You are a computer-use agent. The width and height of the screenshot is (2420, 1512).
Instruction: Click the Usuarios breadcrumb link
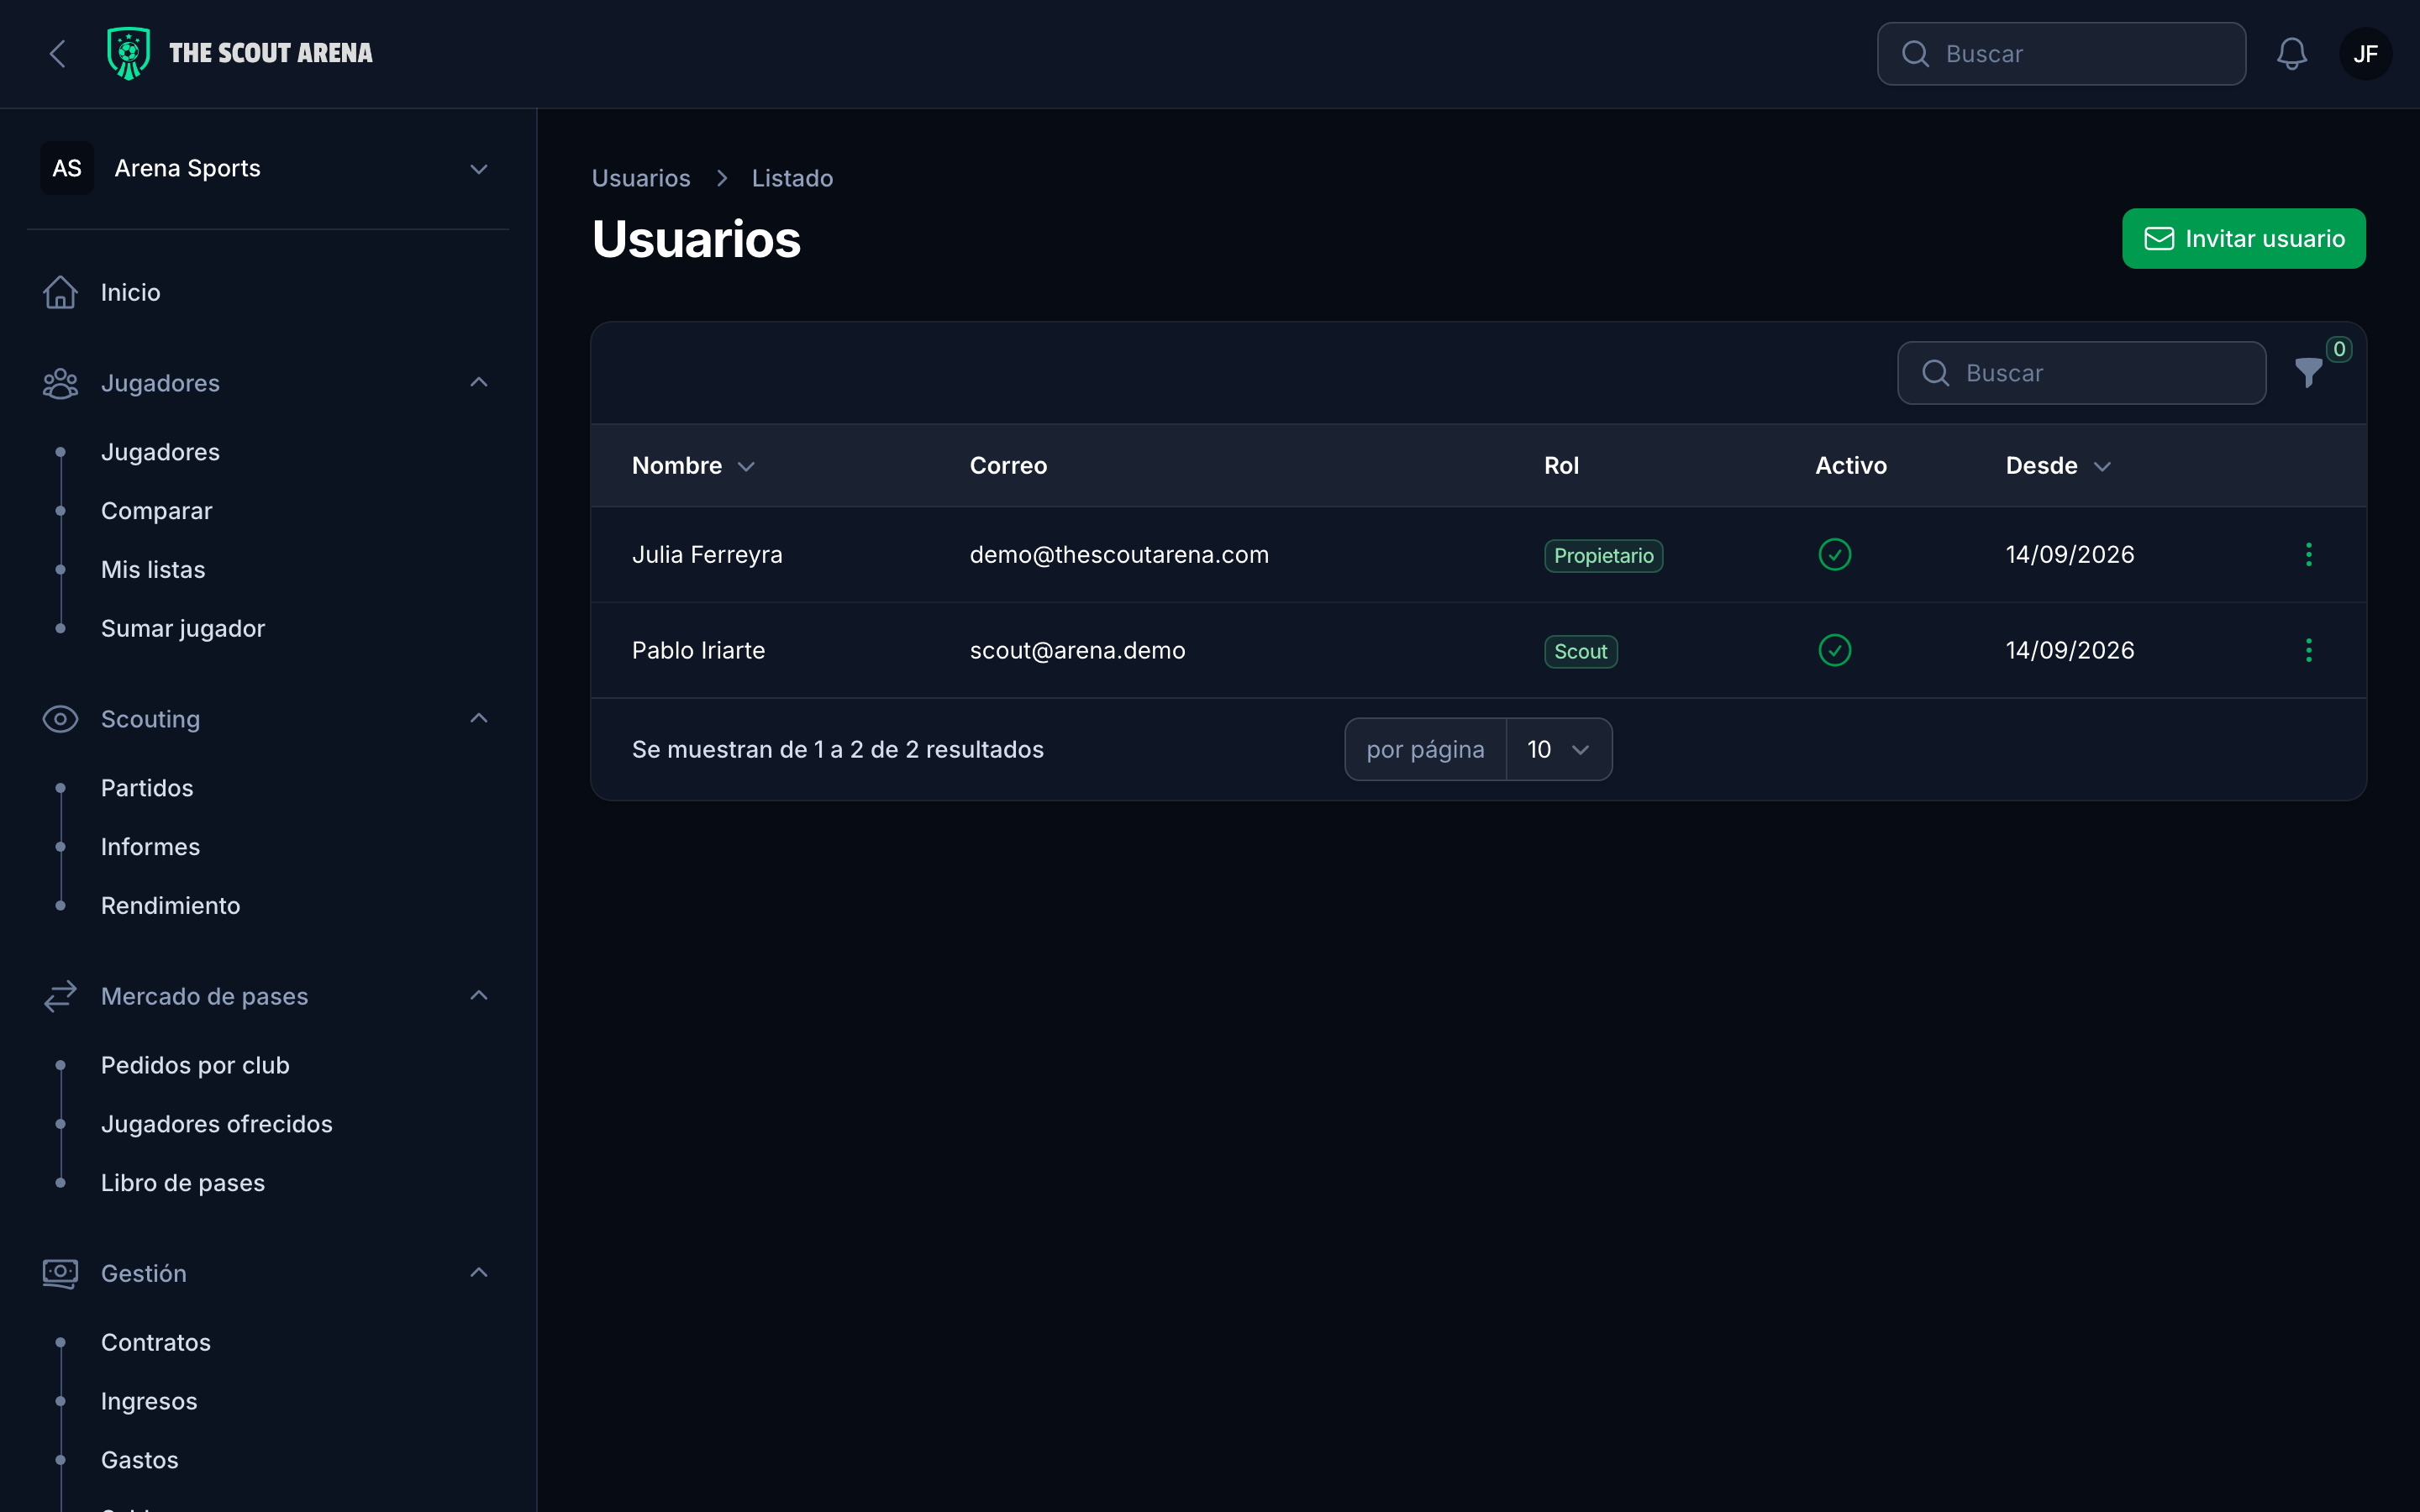(x=641, y=178)
